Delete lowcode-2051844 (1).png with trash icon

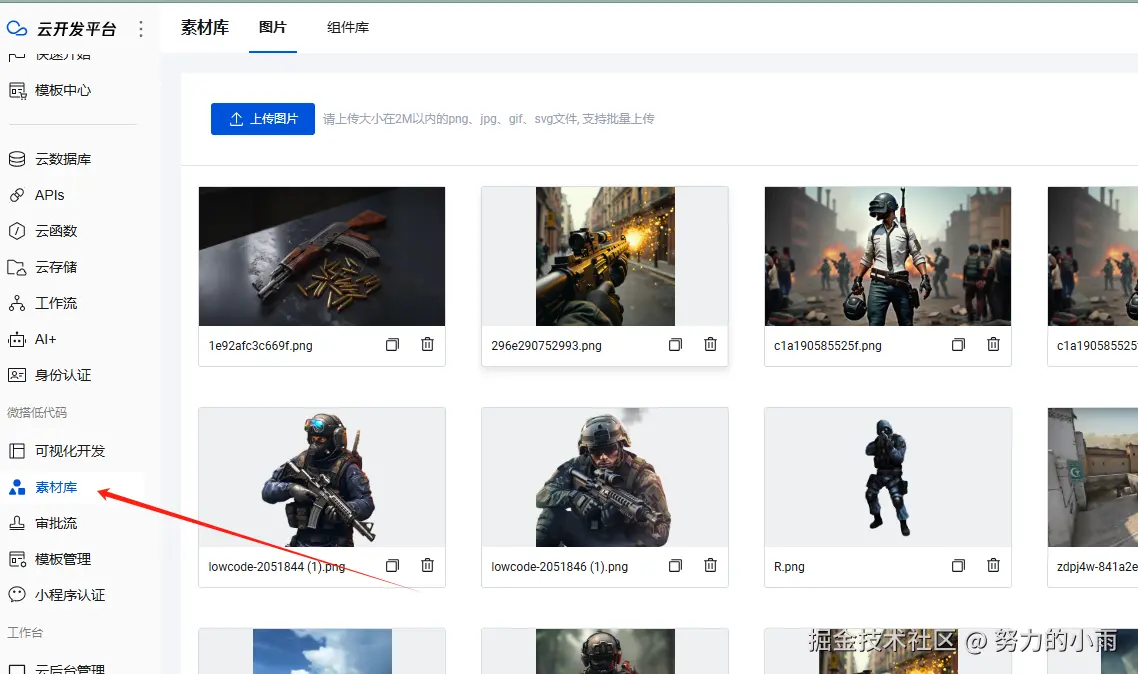tap(427, 565)
